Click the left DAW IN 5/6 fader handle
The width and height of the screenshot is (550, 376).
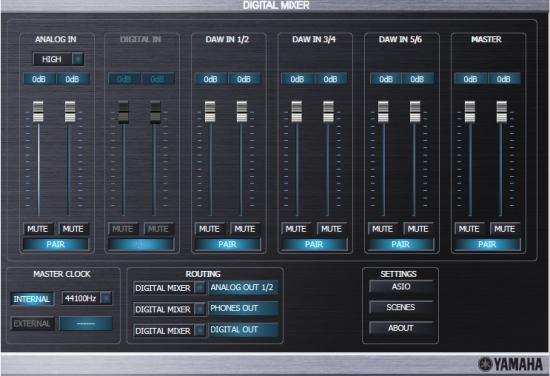click(x=383, y=112)
